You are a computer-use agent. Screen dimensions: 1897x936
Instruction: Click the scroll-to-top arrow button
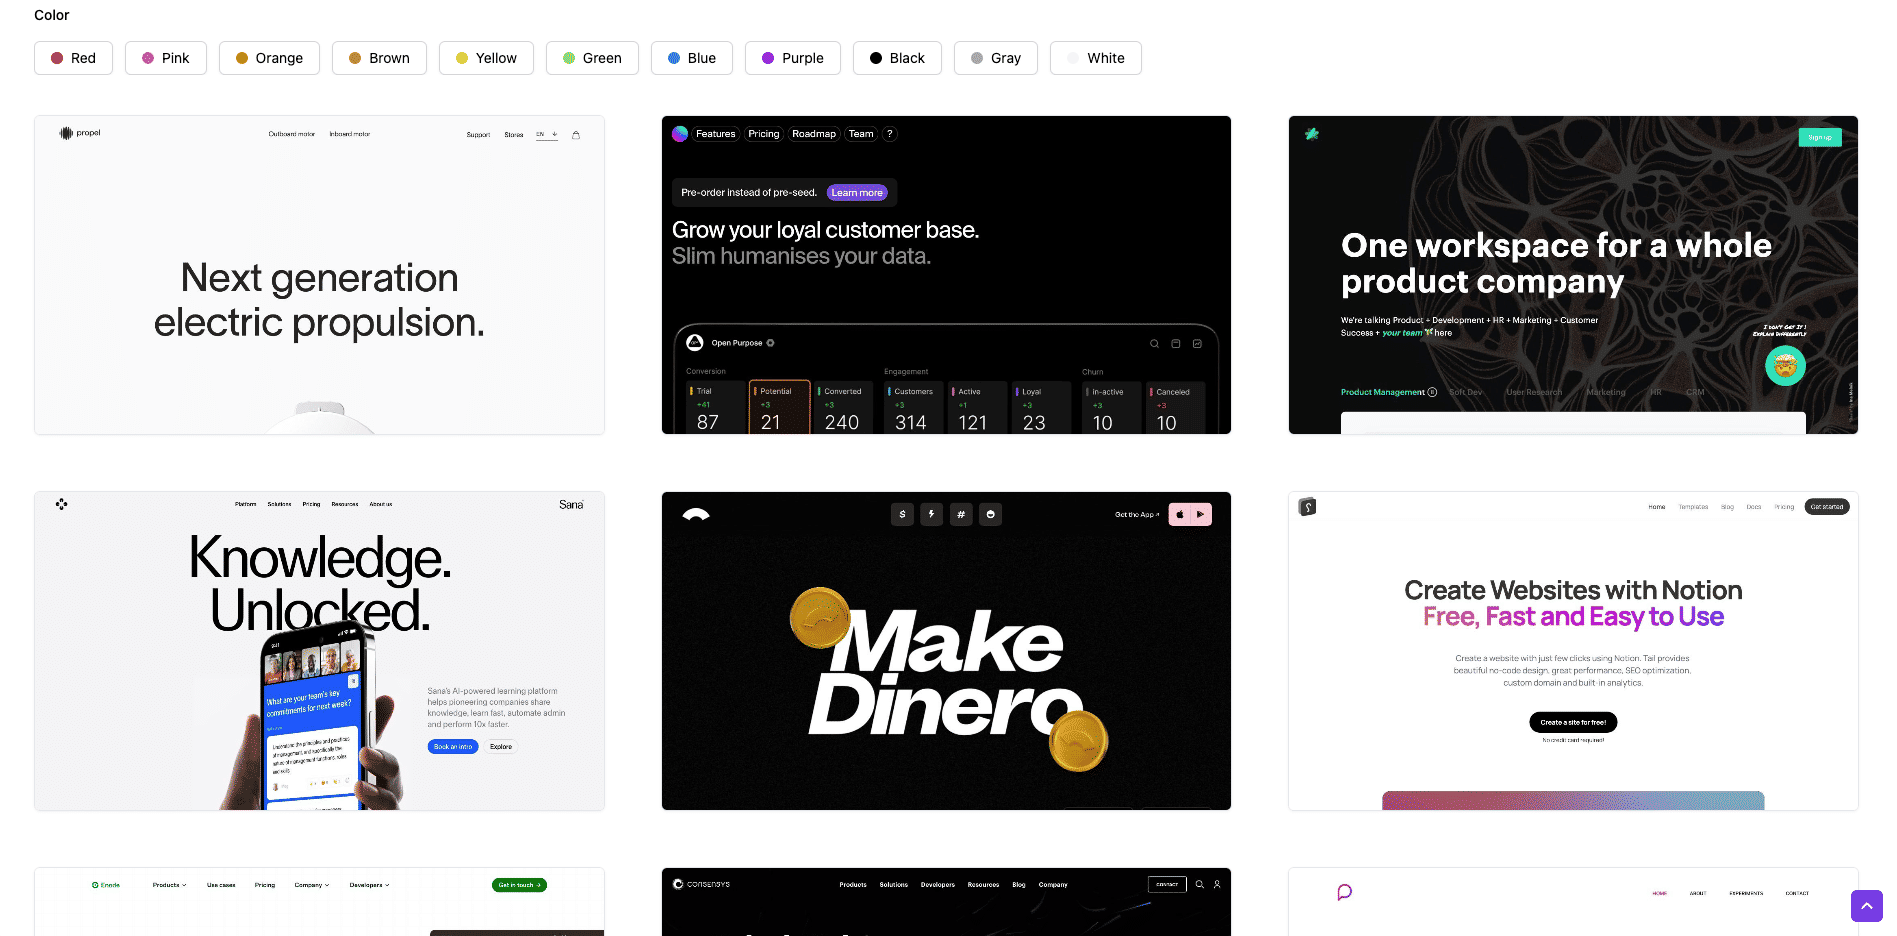click(1866, 906)
